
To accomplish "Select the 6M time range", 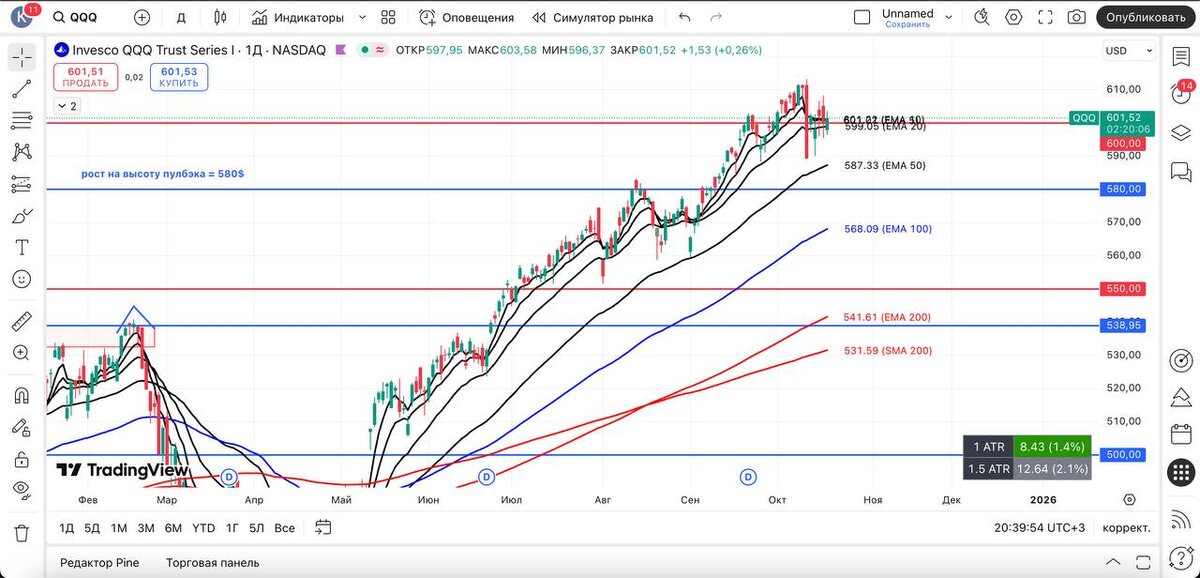I will [173, 527].
